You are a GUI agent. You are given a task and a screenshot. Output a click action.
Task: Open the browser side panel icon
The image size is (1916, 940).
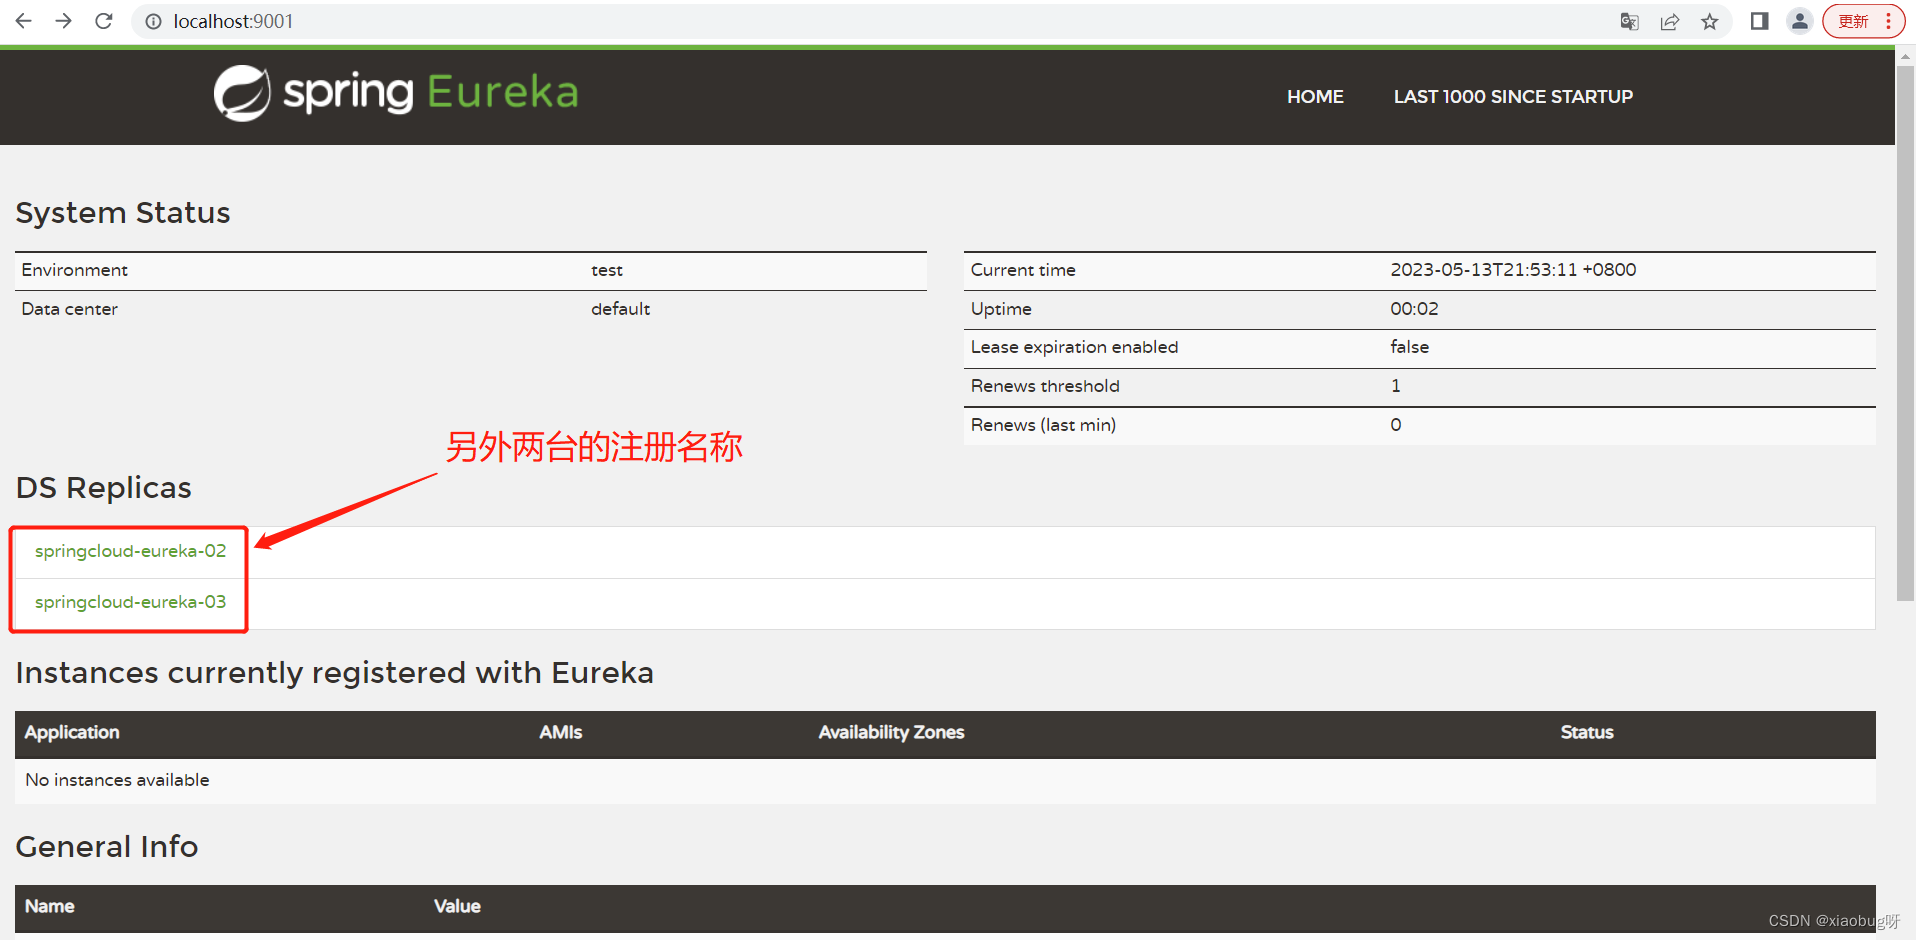pos(1759,21)
